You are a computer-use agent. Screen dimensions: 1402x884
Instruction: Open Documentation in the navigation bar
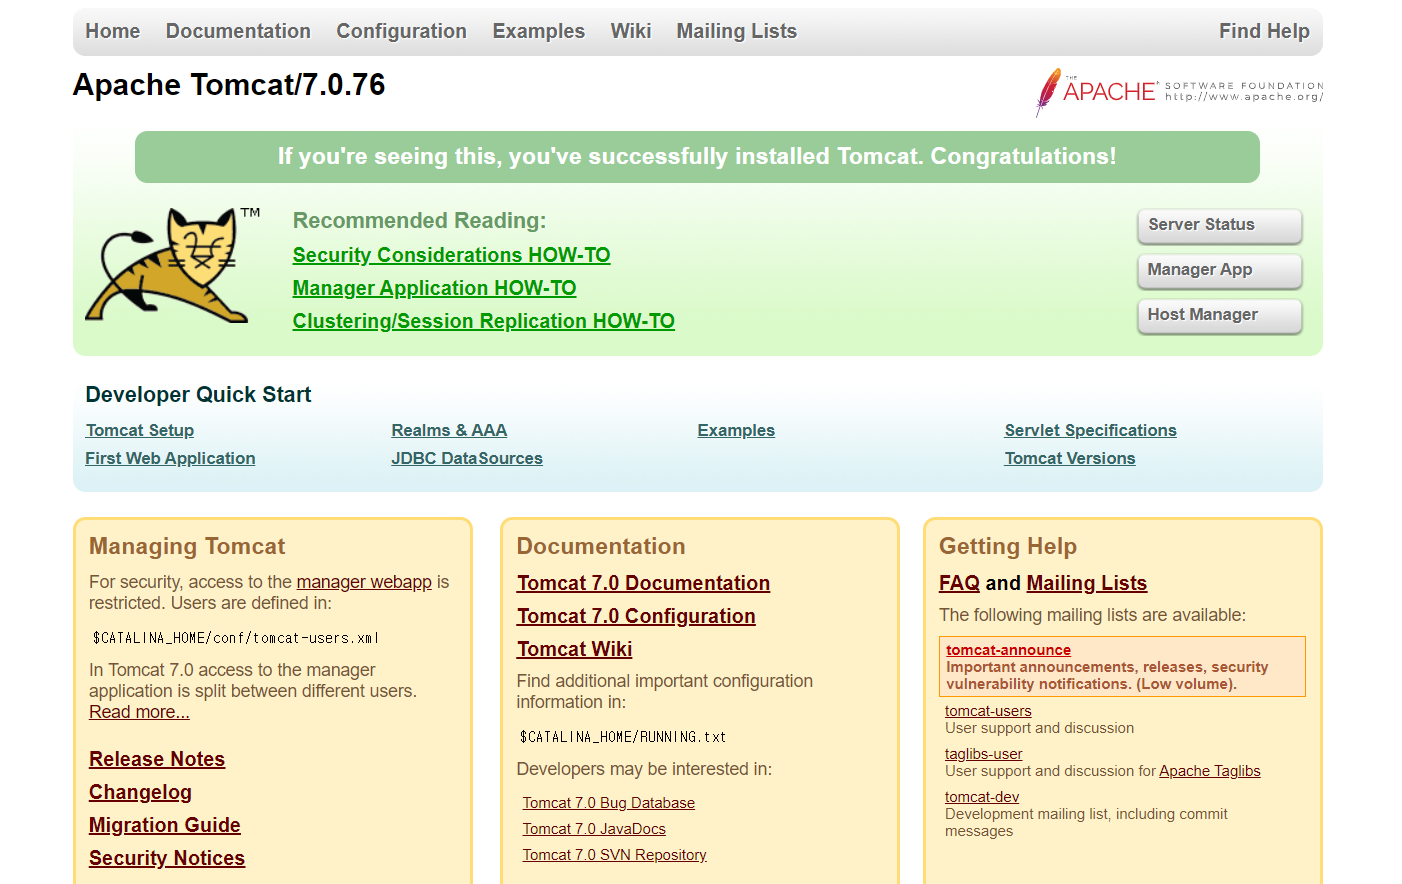click(238, 31)
